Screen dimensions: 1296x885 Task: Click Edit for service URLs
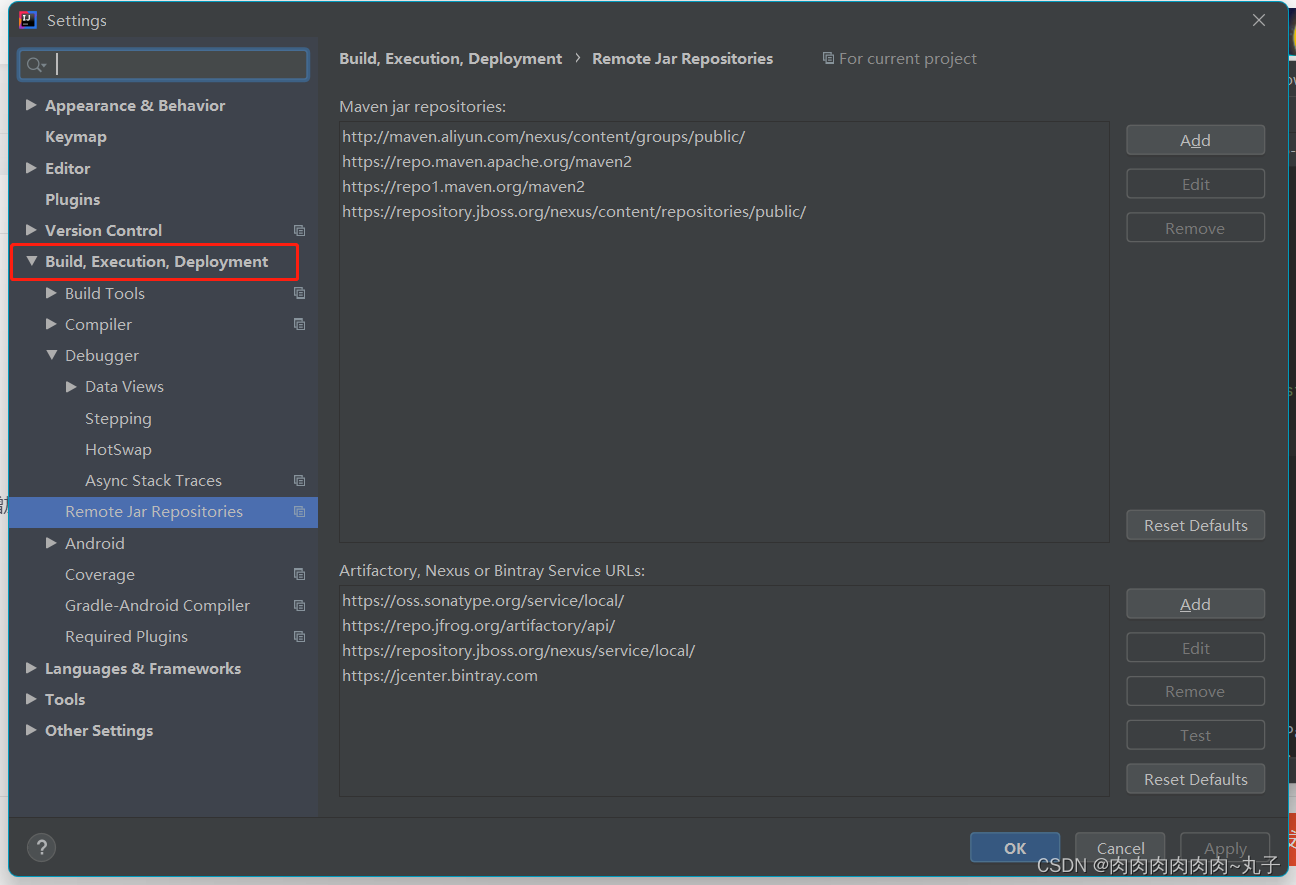(x=1195, y=648)
